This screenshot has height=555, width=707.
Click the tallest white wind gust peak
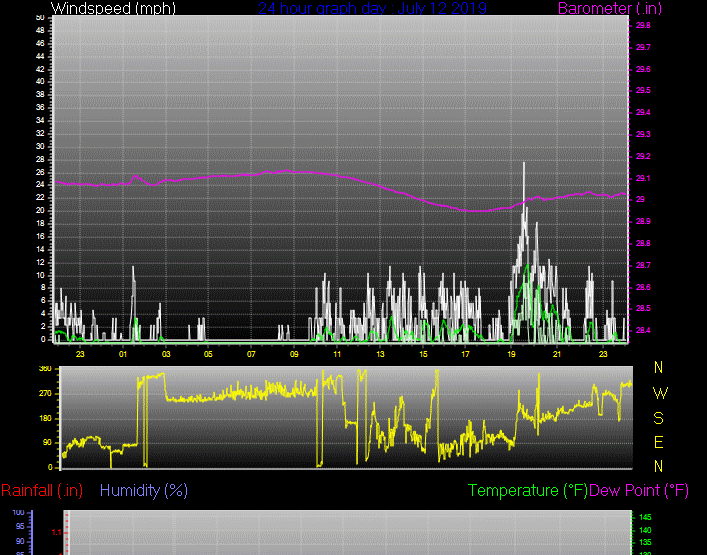(523, 165)
